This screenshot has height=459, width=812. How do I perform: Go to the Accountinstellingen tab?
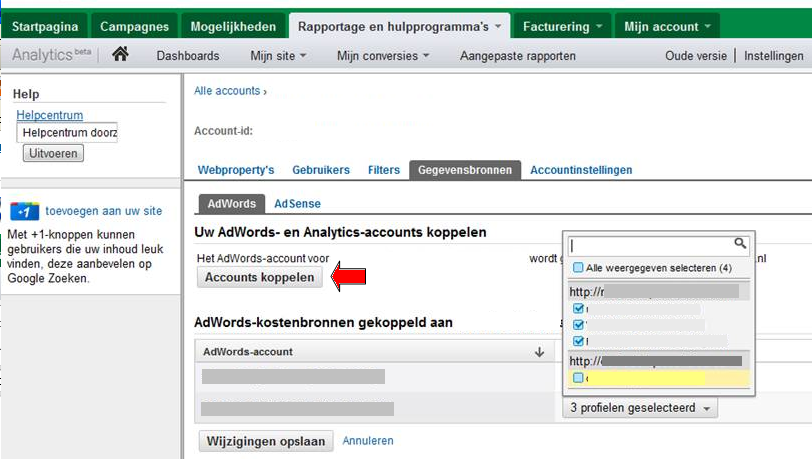(581, 170)
